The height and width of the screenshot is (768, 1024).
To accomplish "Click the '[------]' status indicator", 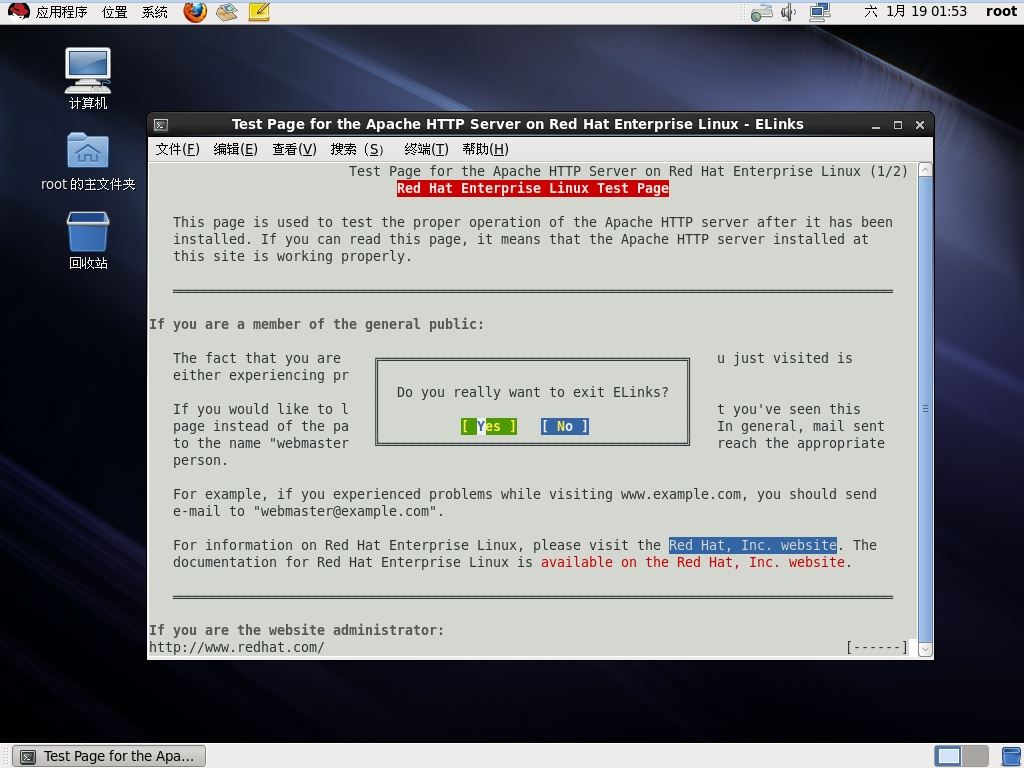I will pos(876,647).
